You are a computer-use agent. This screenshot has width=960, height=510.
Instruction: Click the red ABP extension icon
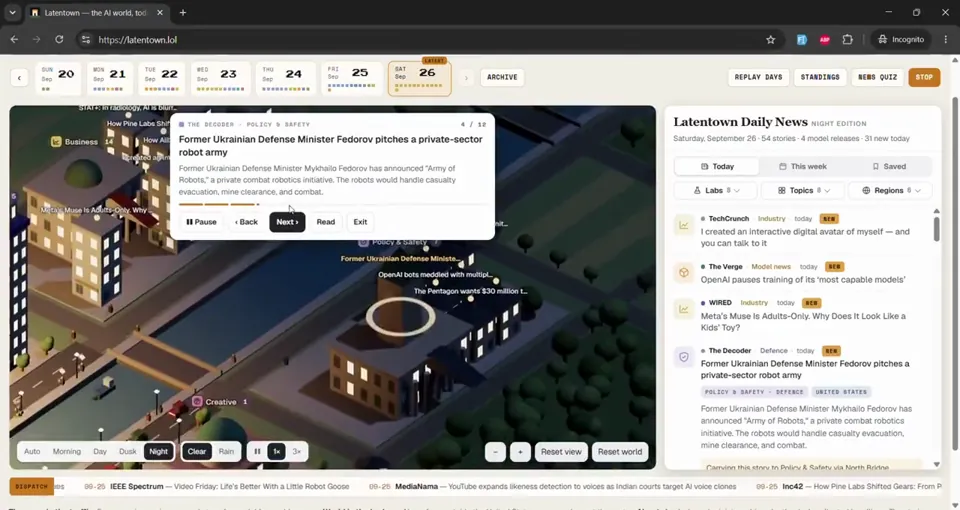click(825, 39)
